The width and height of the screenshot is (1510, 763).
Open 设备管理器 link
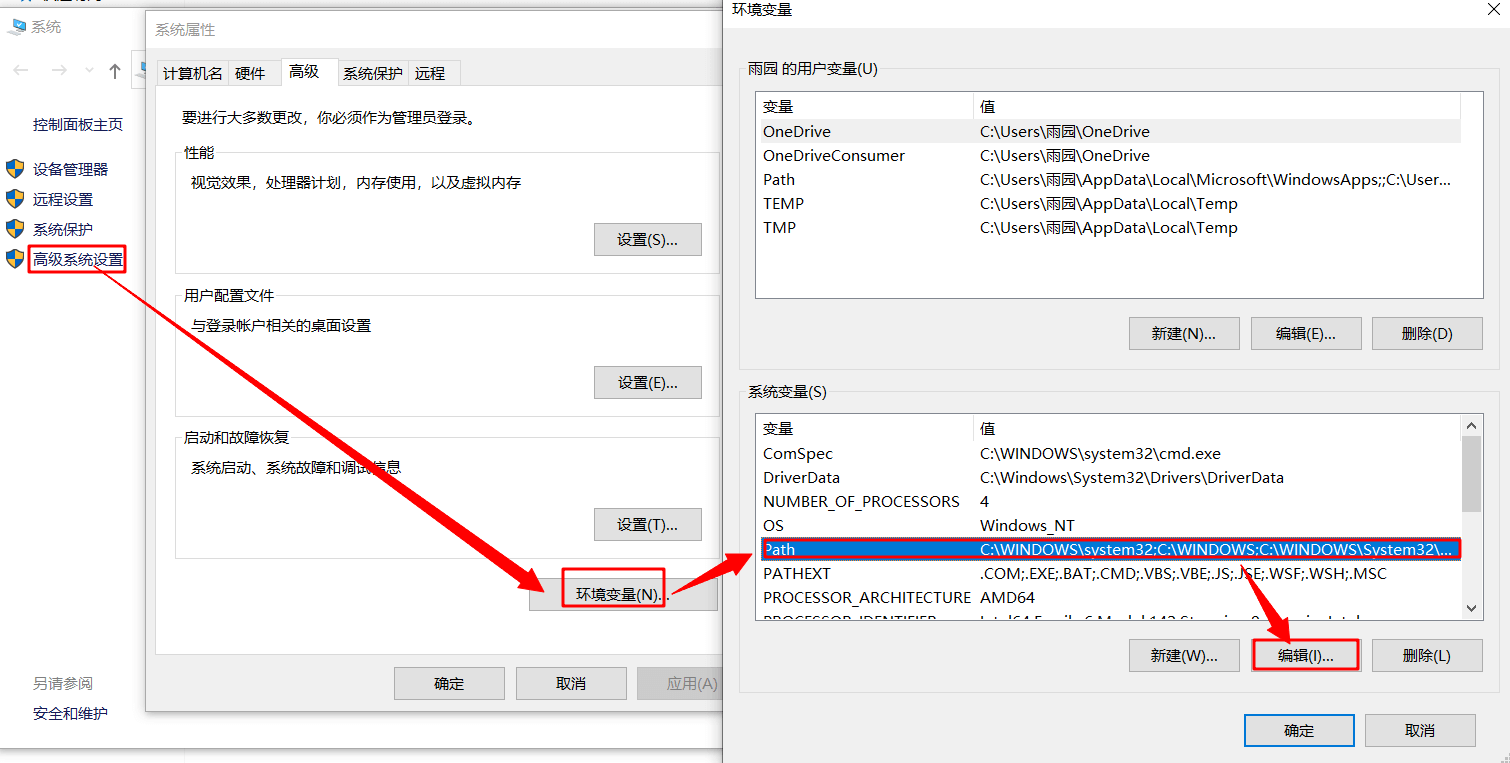[x=70, y=169]
